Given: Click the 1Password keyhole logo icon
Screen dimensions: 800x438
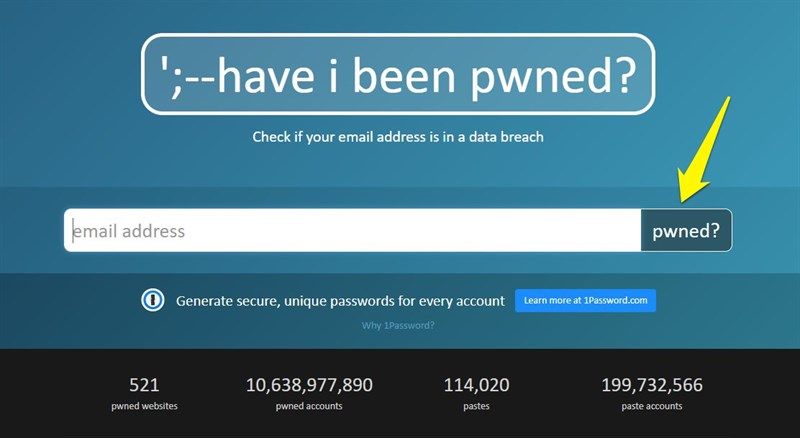Looking at the screenshot, I should [152, 300].
